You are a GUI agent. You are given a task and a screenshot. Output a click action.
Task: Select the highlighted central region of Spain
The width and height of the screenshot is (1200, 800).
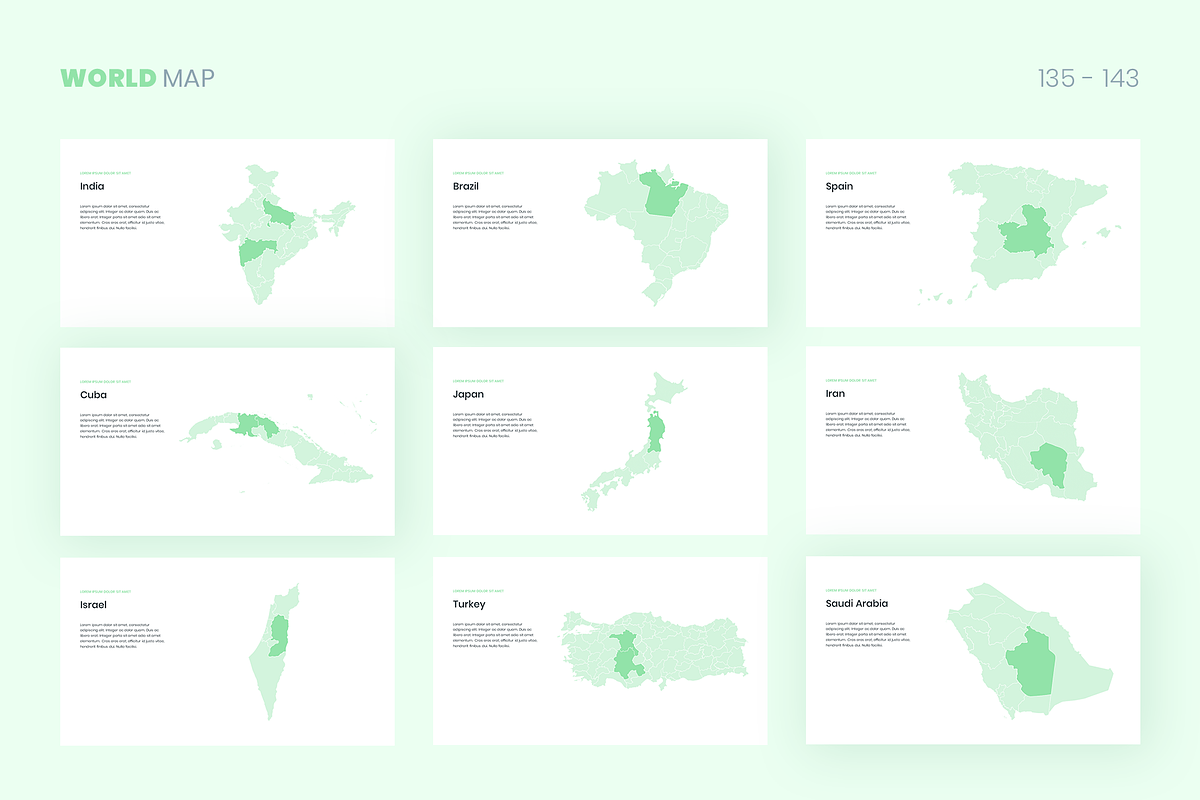click(1026, 230)
